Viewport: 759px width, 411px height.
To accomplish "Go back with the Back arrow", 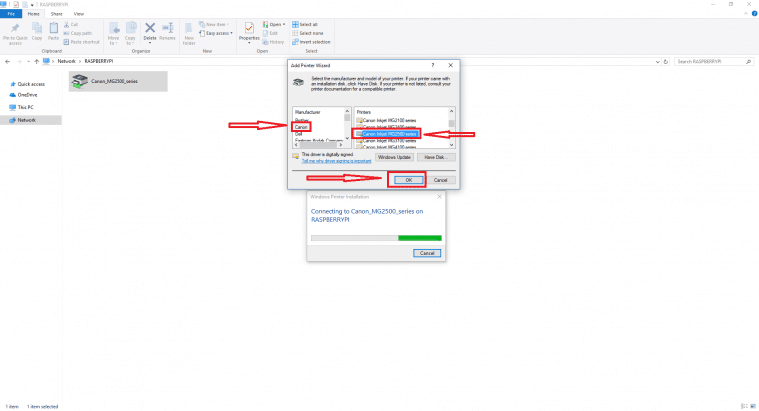I will tap(7, 61).
